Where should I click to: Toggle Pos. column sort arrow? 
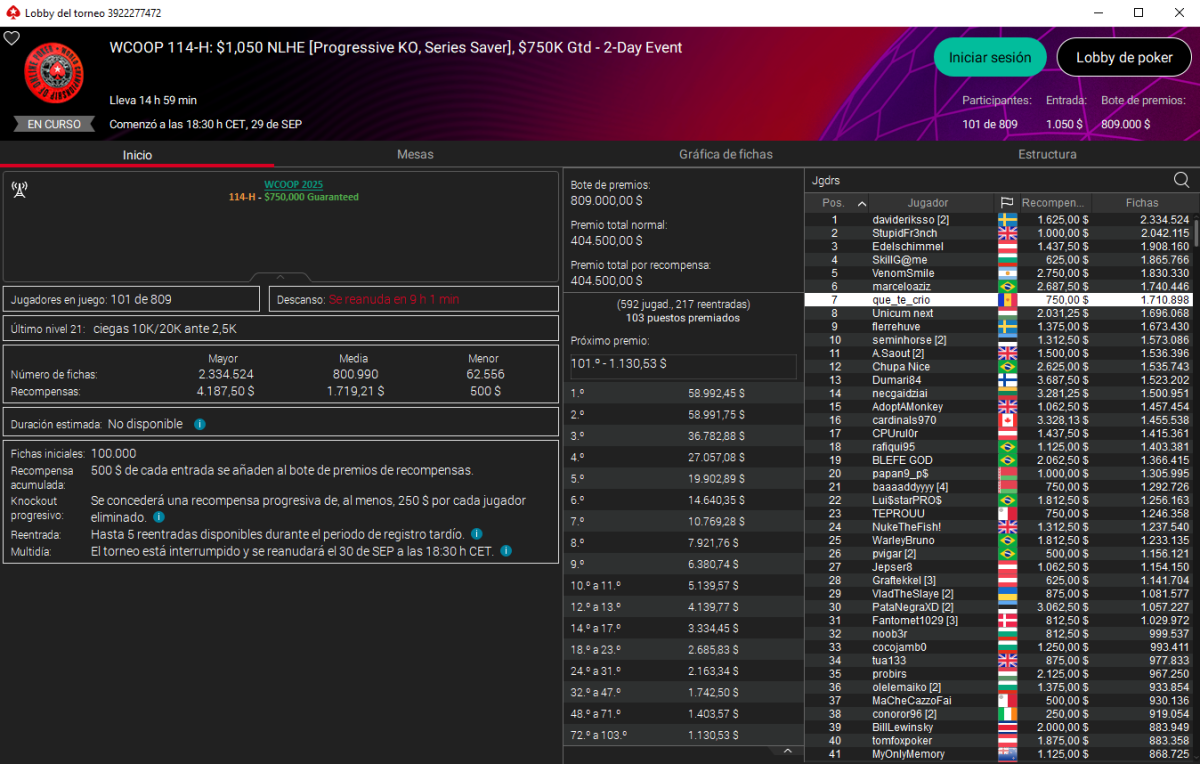point(862,203)
